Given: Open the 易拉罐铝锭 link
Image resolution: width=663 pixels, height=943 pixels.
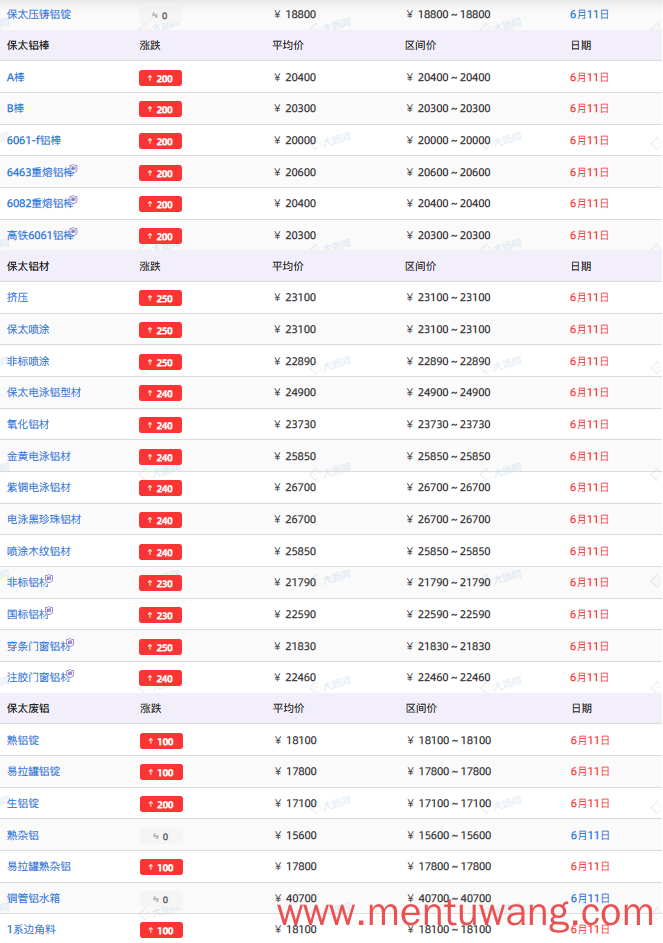Looking at the screenshot, I should [x=34, y=772].
